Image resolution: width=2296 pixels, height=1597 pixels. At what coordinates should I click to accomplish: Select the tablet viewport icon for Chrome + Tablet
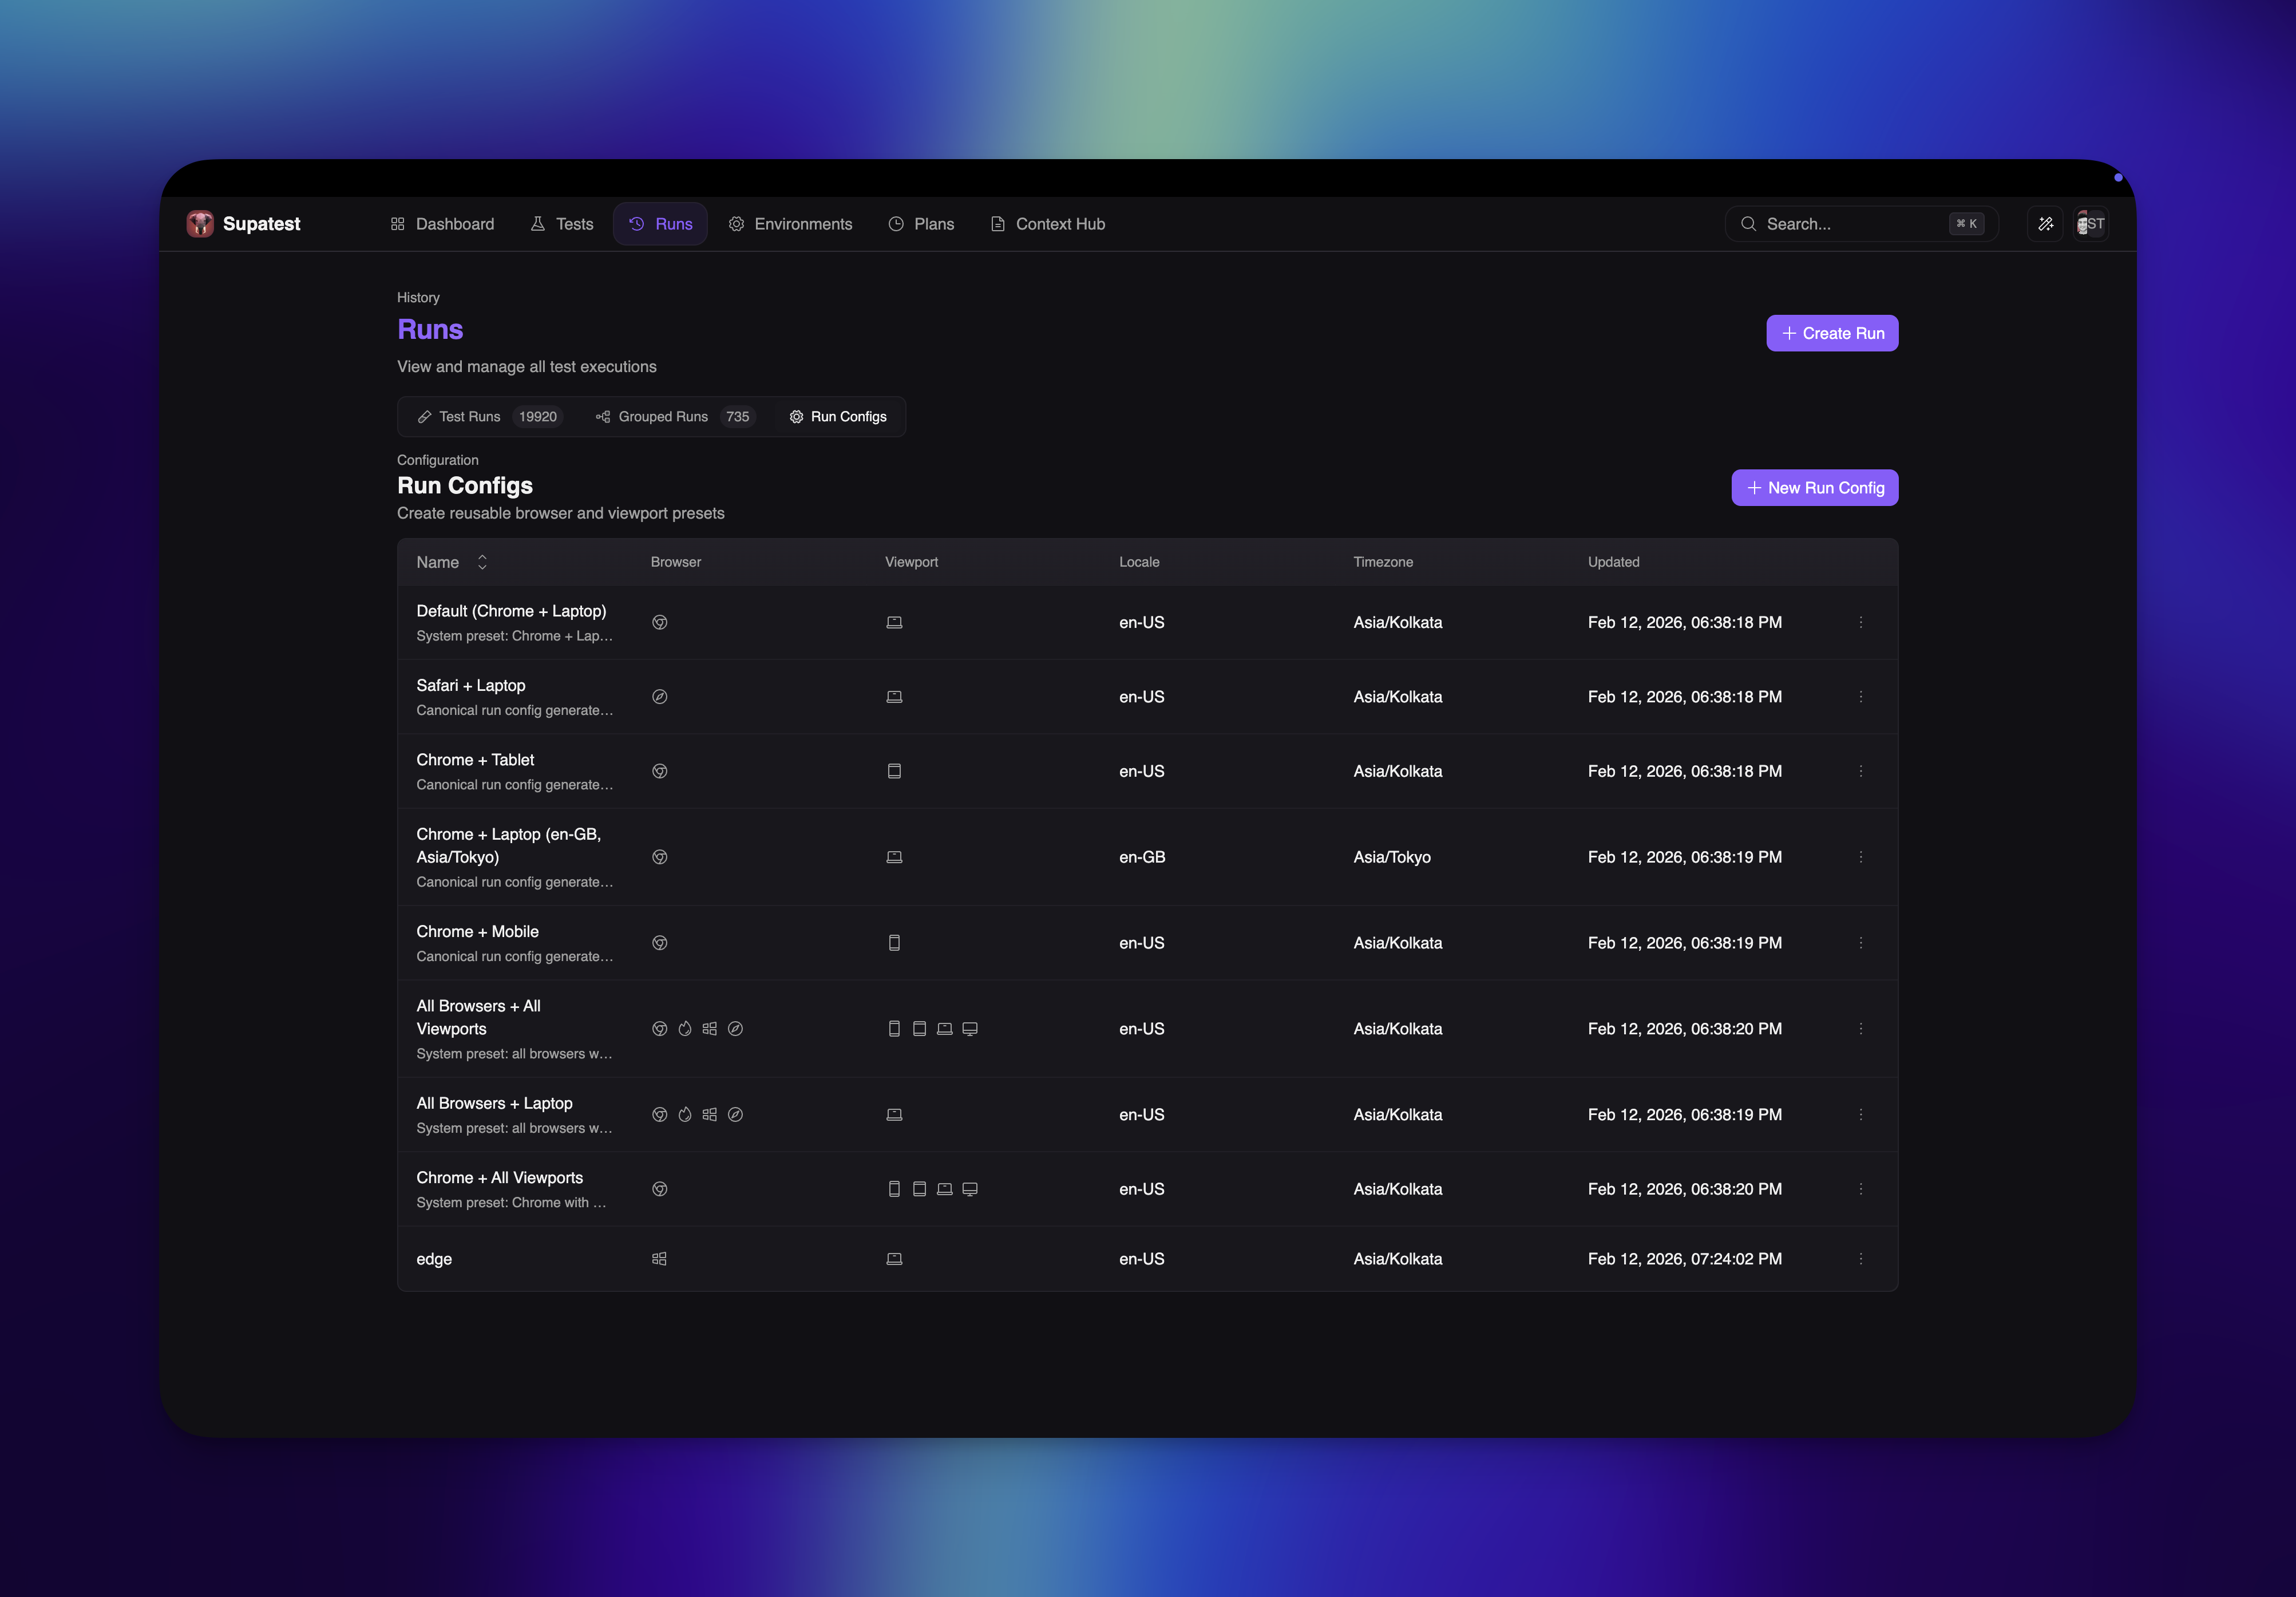pyautogui.click(x=894, y=771)
